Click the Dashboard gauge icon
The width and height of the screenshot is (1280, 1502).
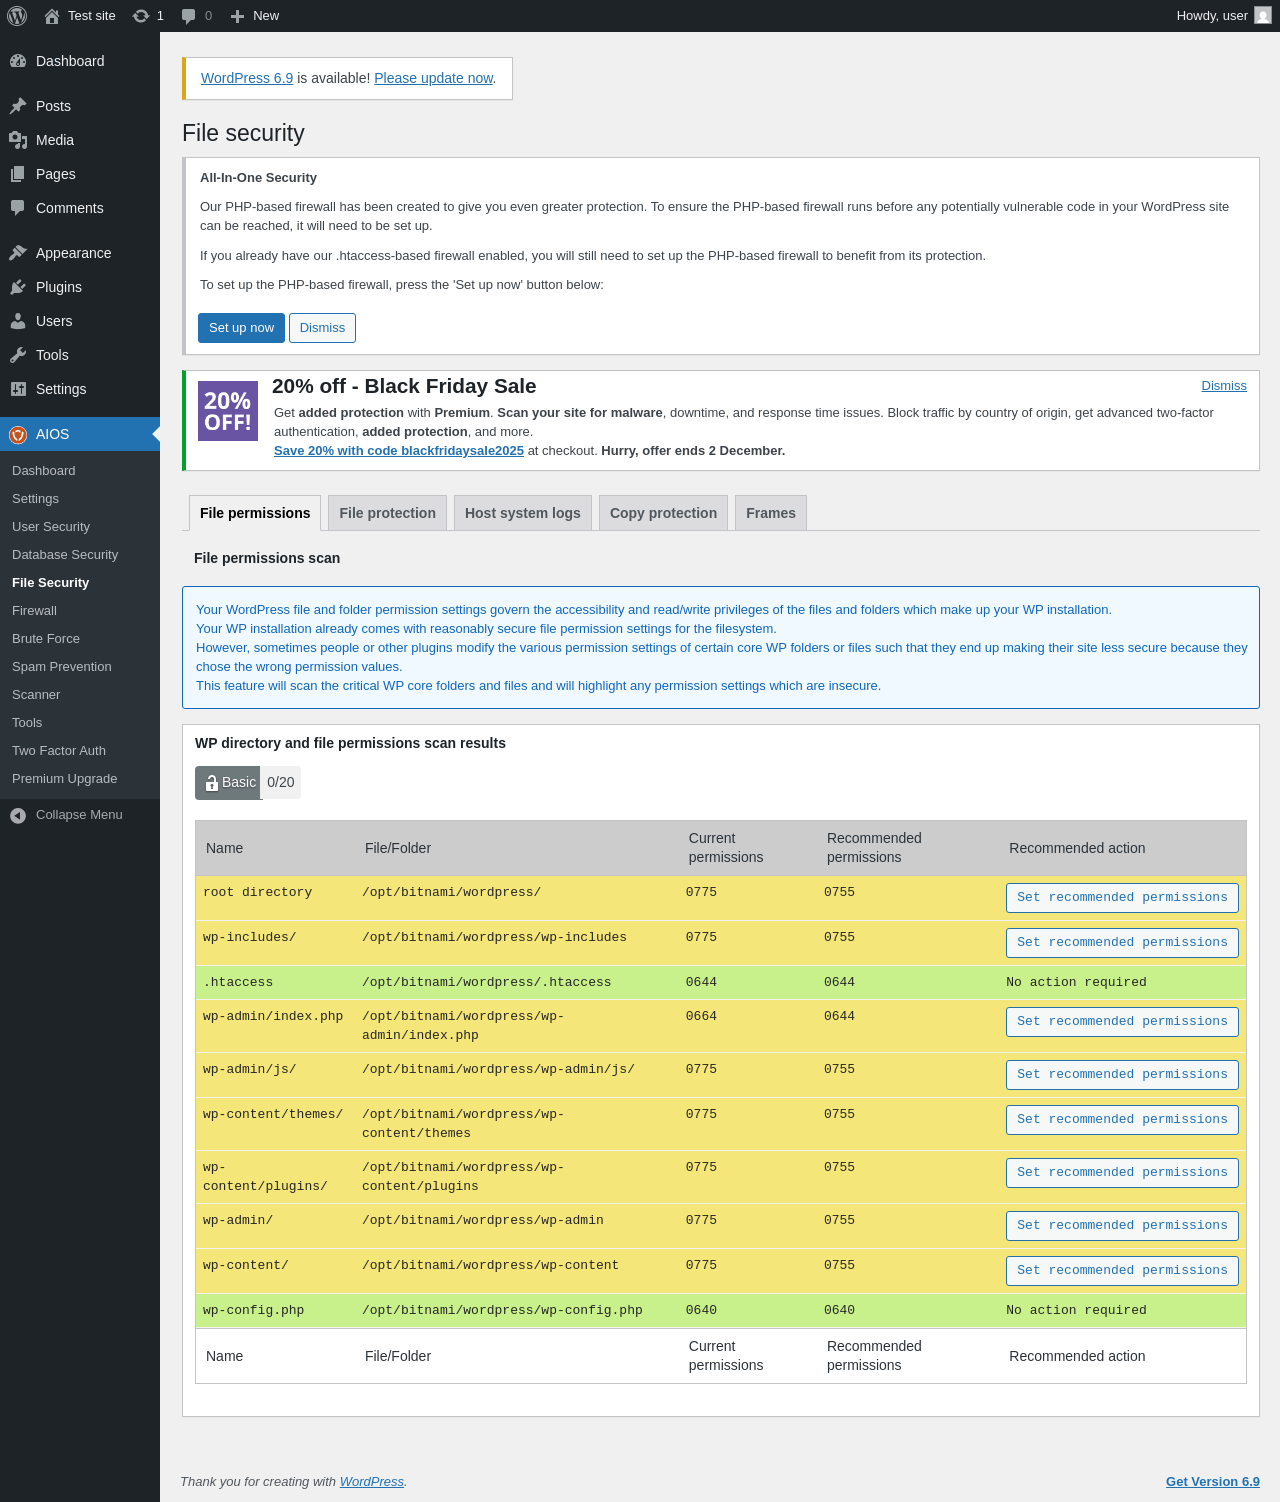tap(18, 61)
